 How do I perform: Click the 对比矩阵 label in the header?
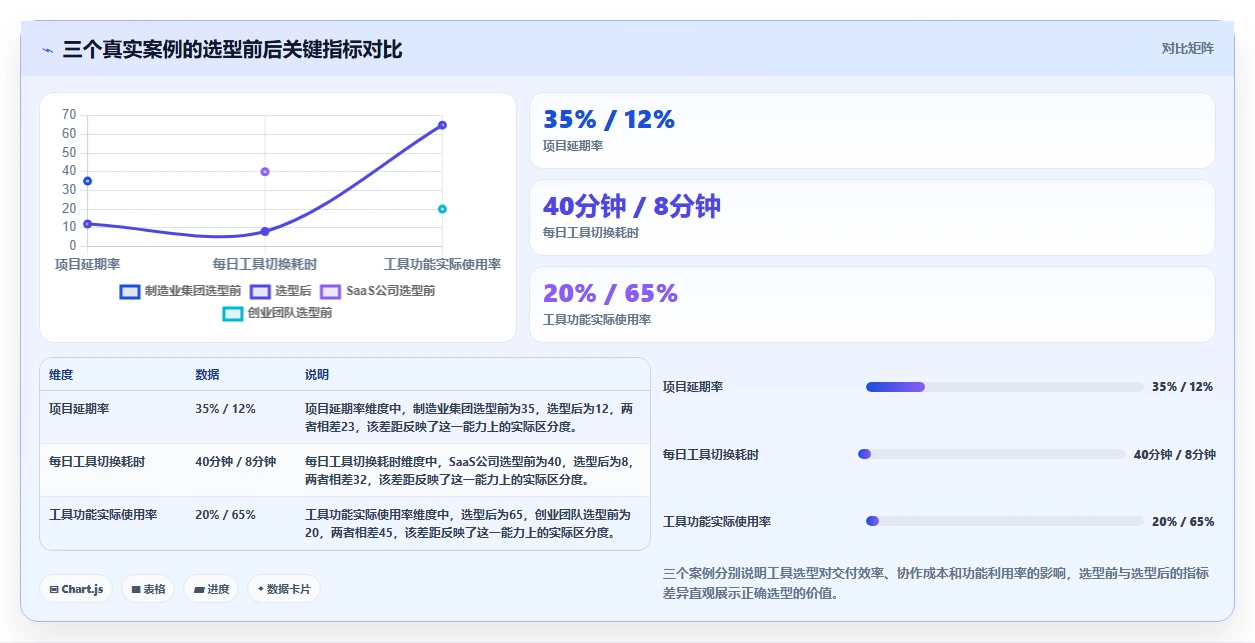click(x=1188, y=48)
